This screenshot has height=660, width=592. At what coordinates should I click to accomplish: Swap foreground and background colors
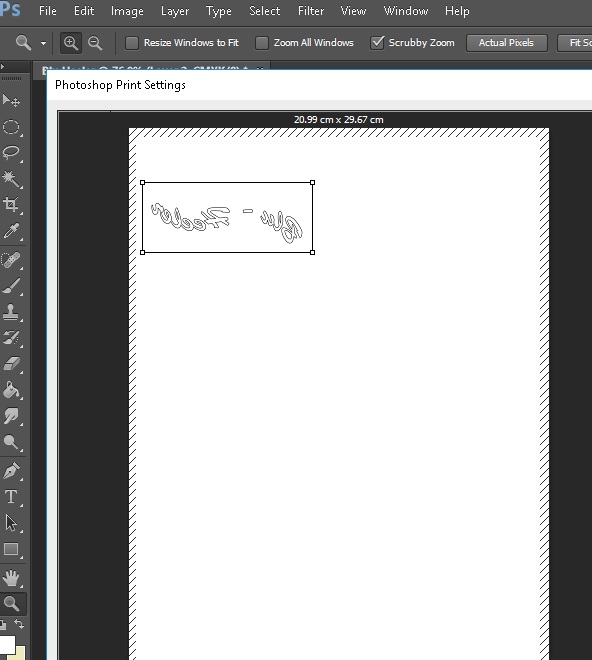pos(19,623)
